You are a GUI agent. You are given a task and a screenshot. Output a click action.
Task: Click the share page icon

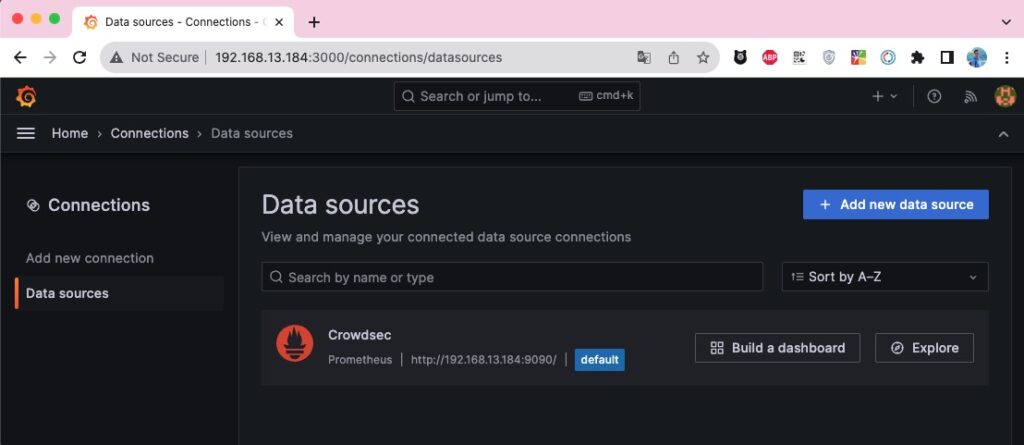(x=673, y=58)
